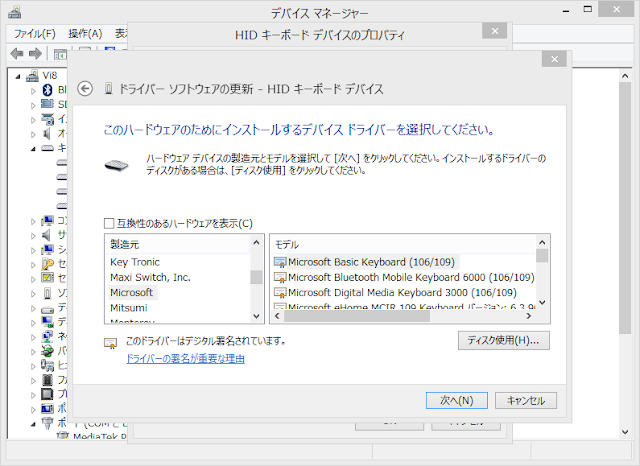640x466 pixels.
Task: Minimize the Device Manager window
Action: [x=566, y=10]
